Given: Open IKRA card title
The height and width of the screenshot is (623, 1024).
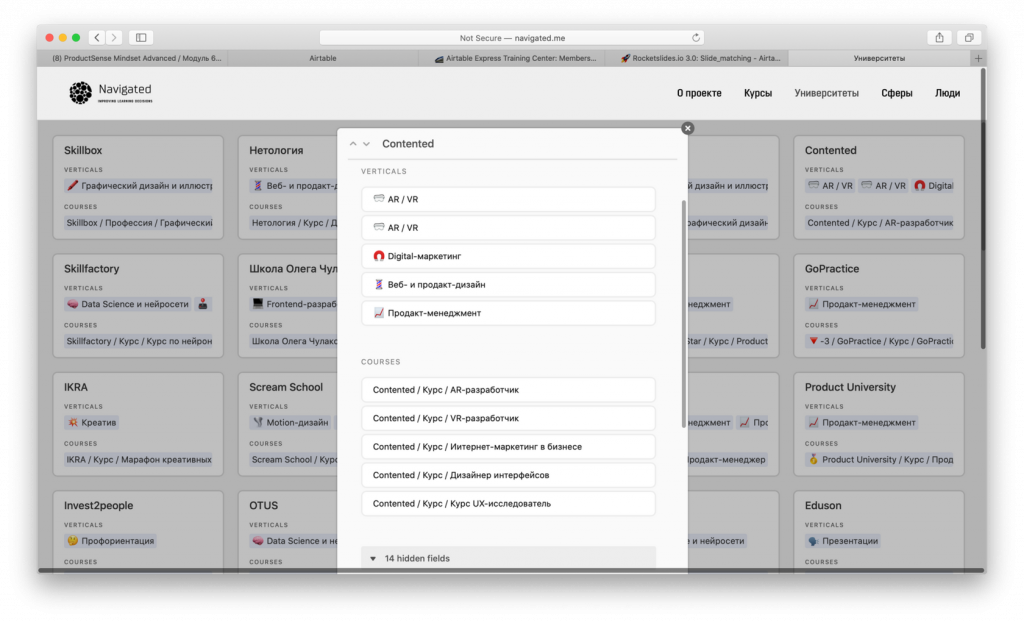Looking at the screenshot, I should coord(76,387).
